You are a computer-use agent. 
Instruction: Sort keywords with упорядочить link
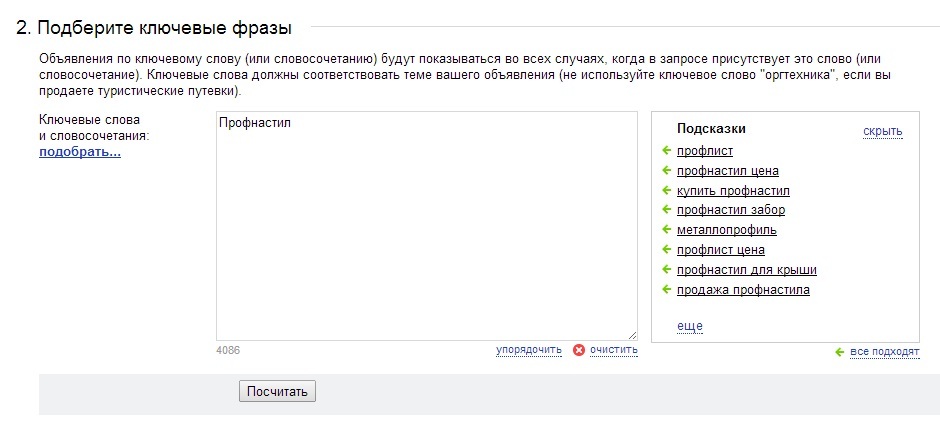[529, 349]
